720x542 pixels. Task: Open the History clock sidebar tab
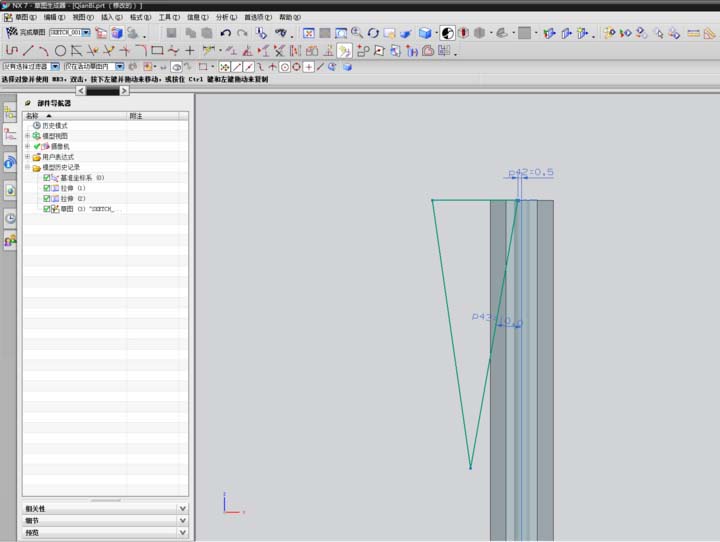click(x=10, y=217)
